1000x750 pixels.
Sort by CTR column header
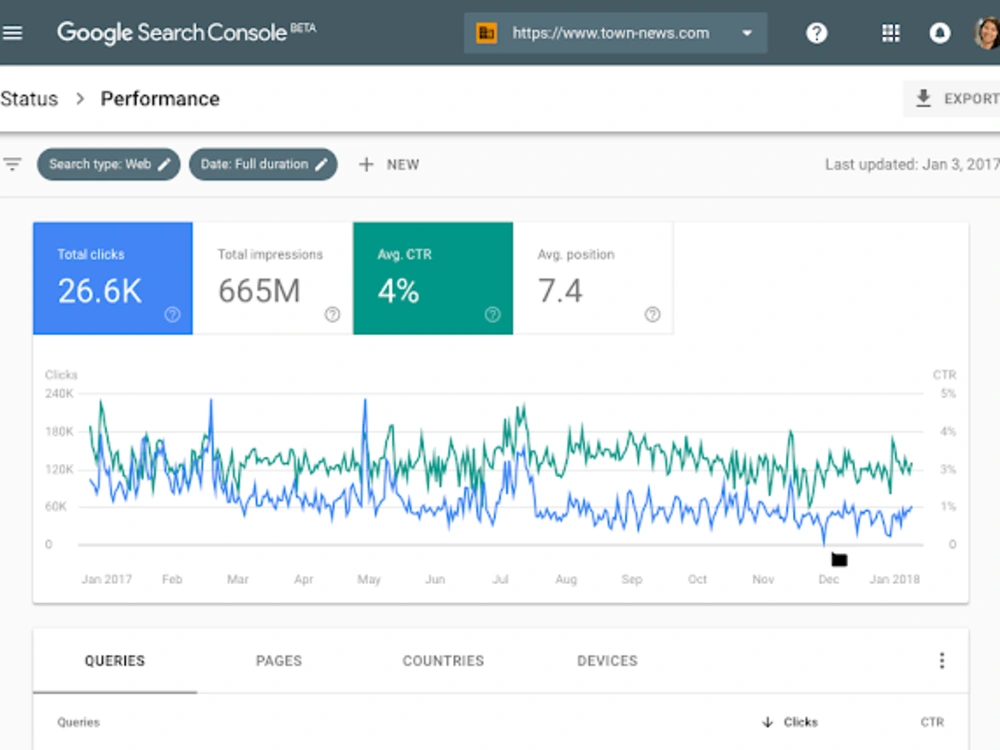click(932, 722)
